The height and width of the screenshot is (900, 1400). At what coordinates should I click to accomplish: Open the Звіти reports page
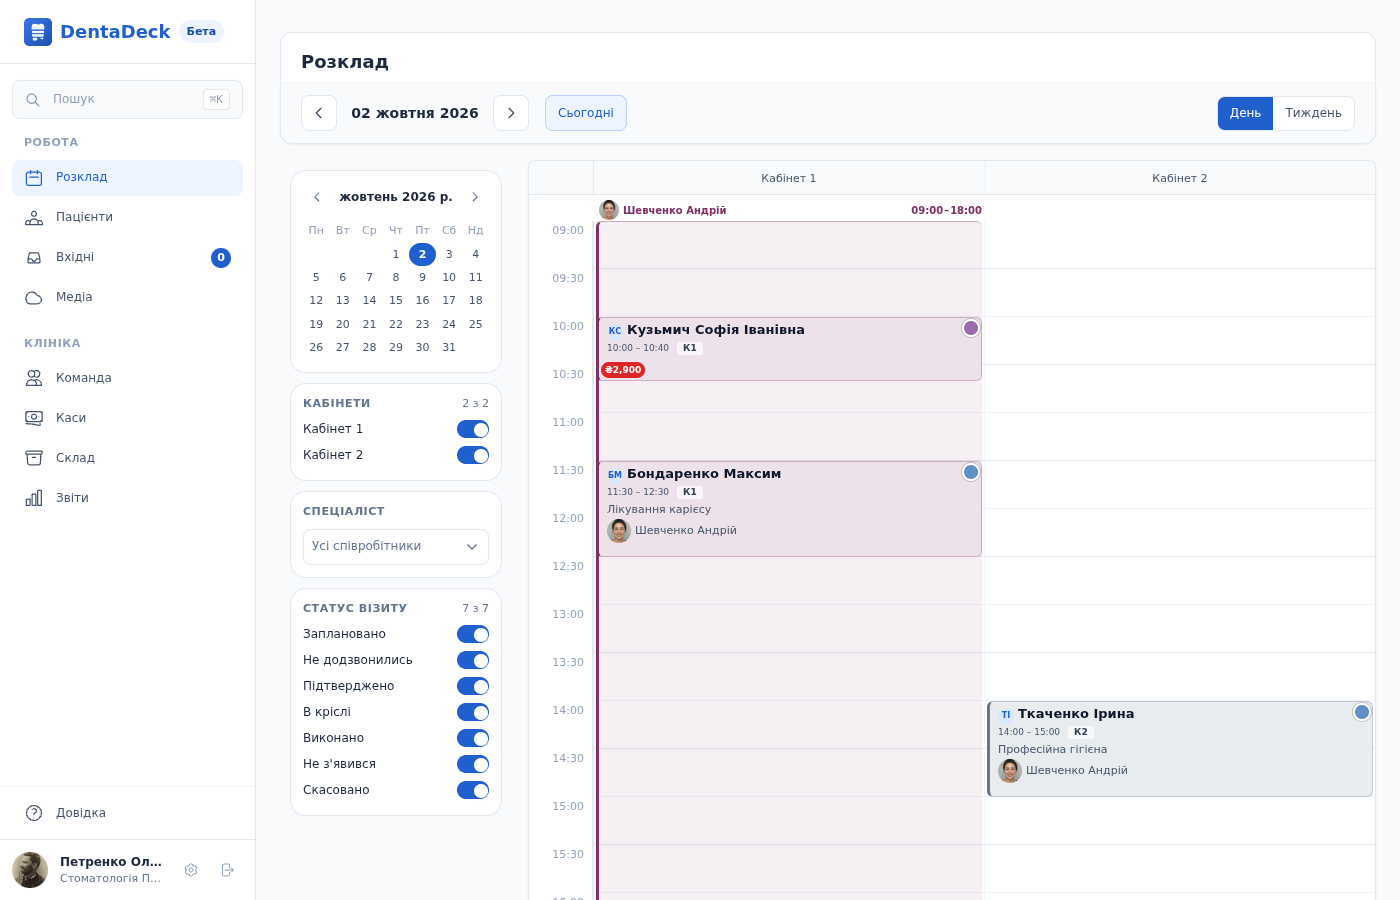coord(127,498)
